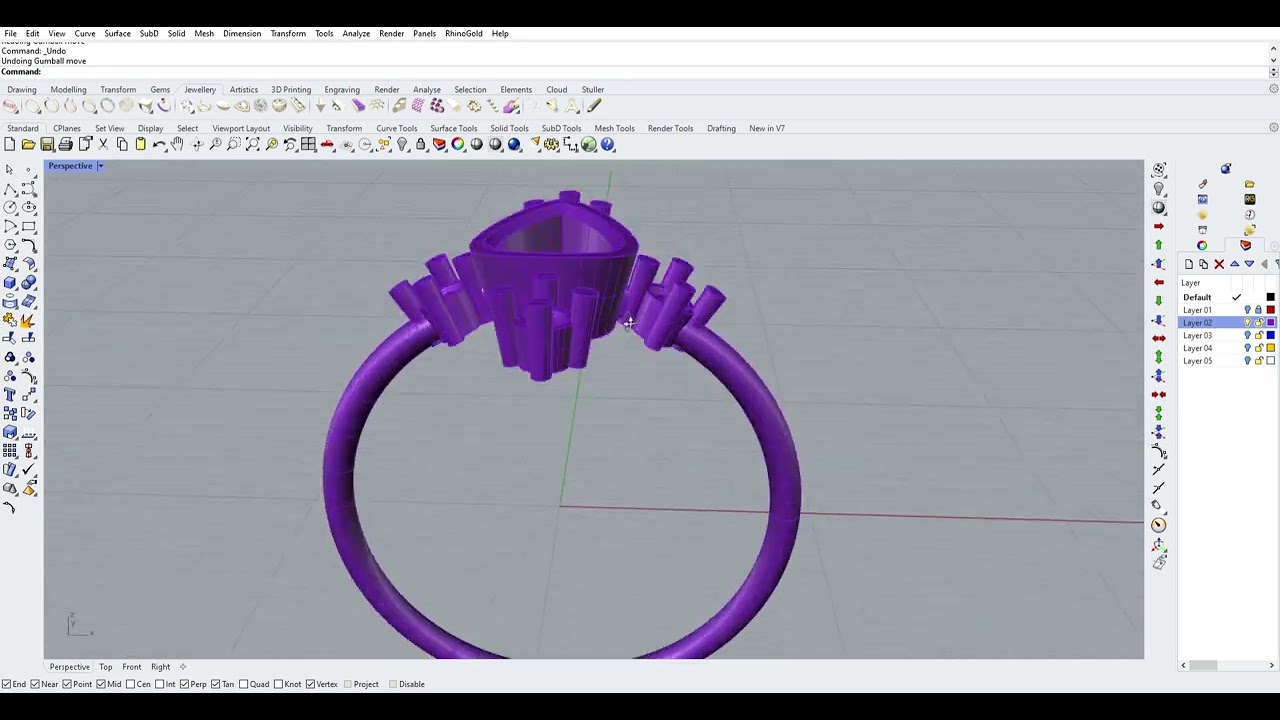
Task: Click Layer 04 yellow color swatch
Action: 1271,349
